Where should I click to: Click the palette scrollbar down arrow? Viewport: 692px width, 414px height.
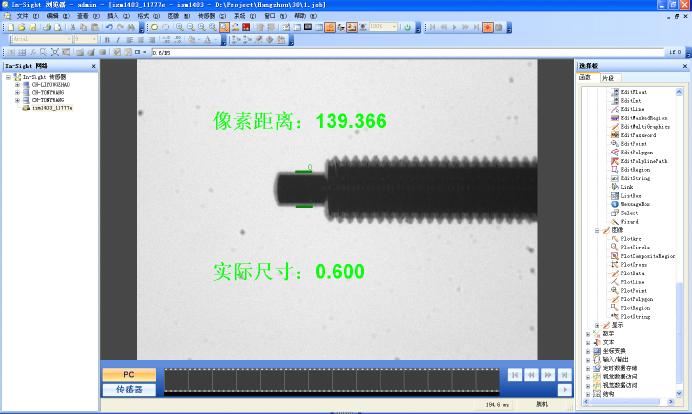pyautogui.click(x=679, y=393)
